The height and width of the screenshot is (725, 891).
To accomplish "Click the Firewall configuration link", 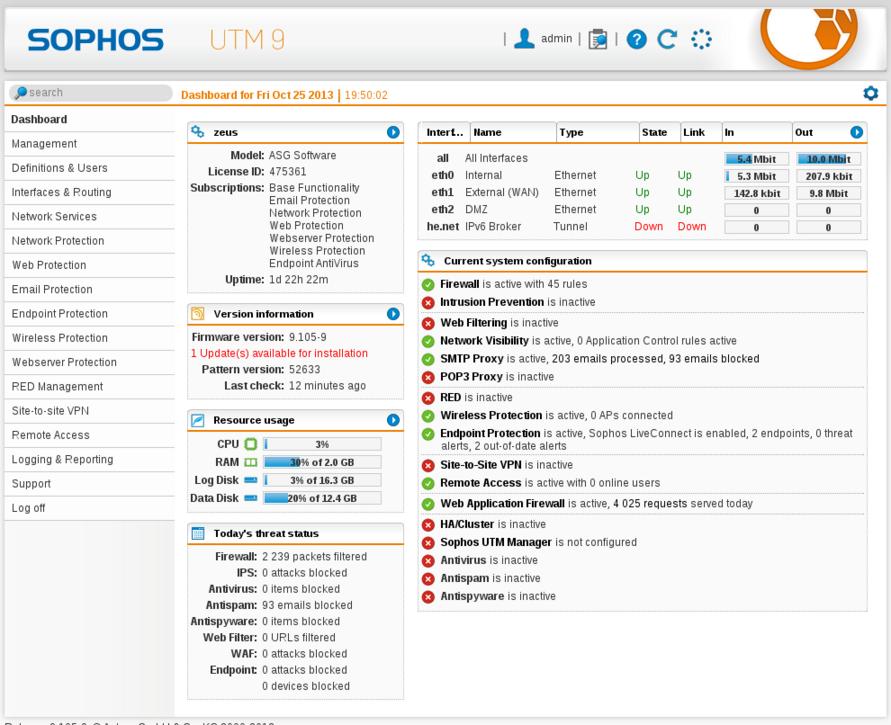I will [x=460, y=284].
